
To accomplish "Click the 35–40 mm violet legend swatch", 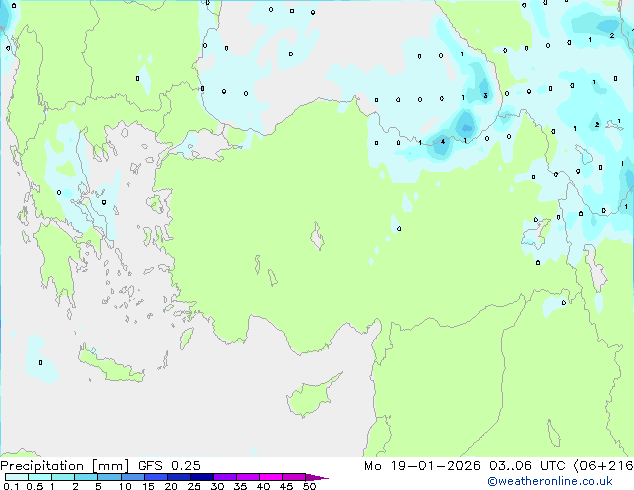I will pos(248,477).
